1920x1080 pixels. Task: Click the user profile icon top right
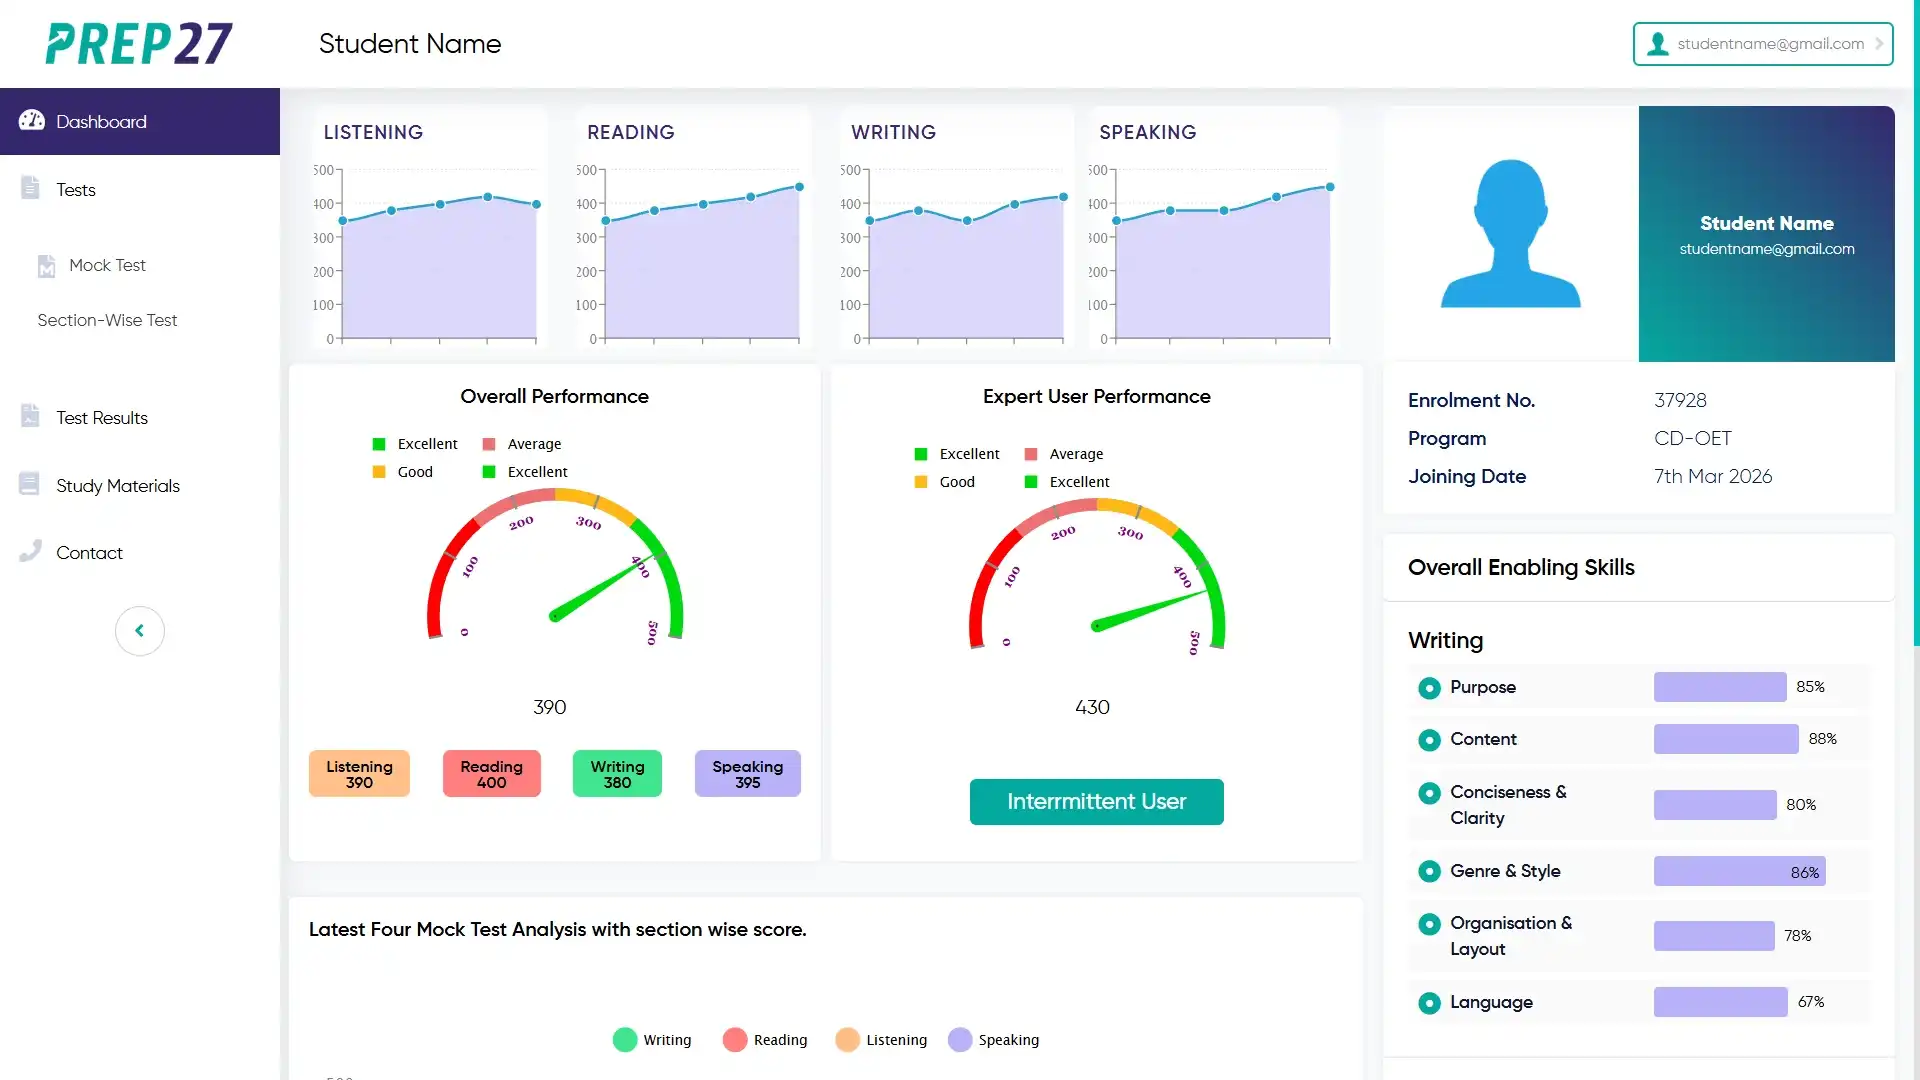point(1657,43)
